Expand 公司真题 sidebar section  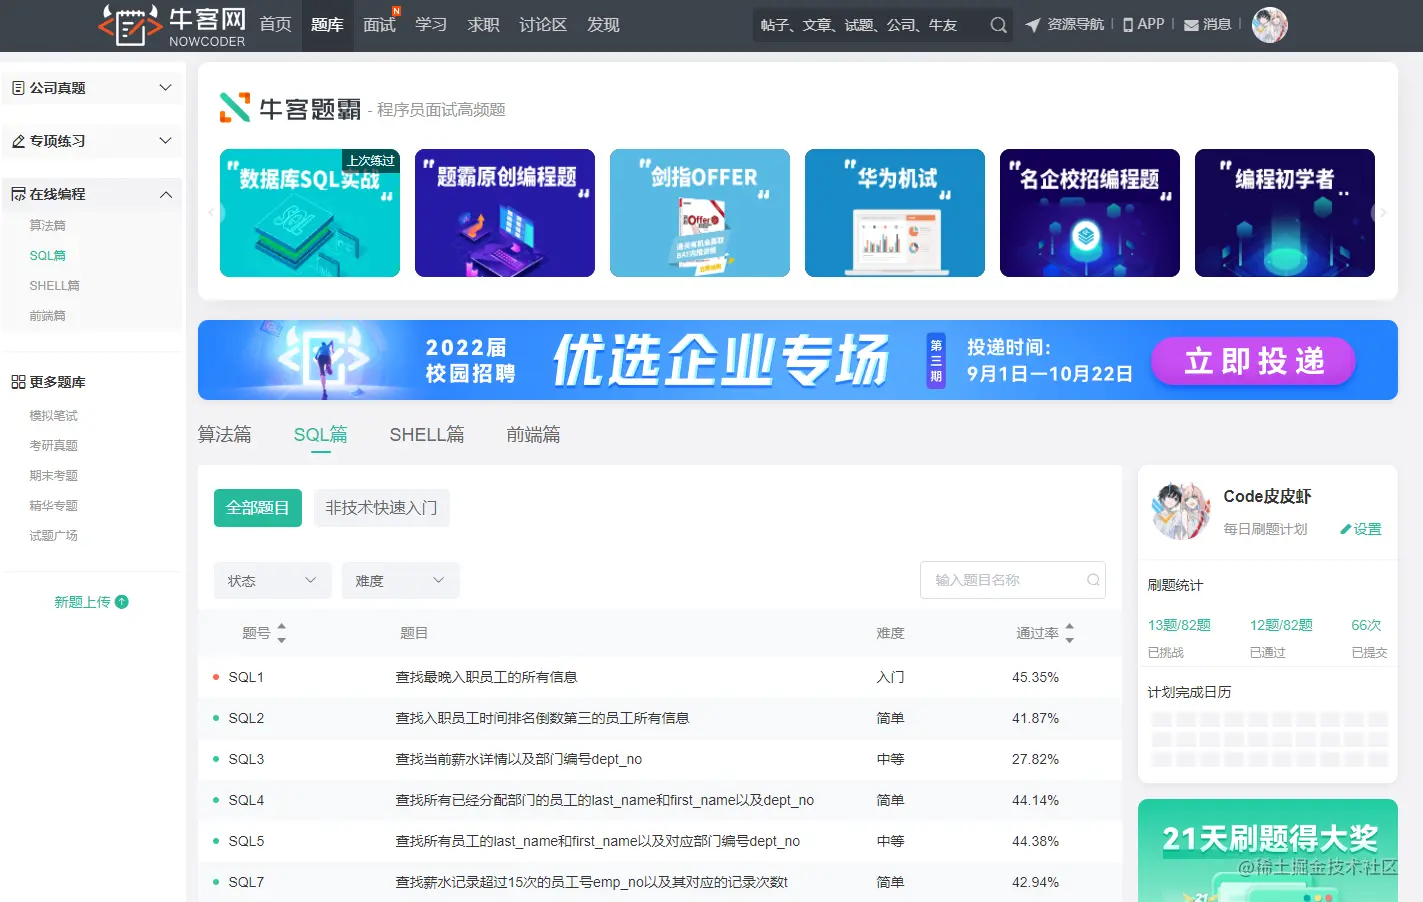click(x=92, y=88)
